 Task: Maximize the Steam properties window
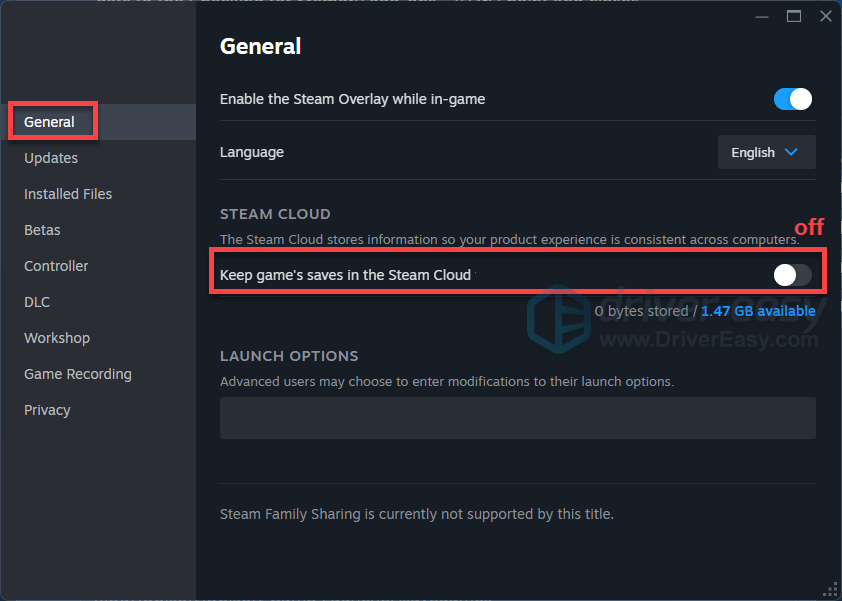[794, 16]
